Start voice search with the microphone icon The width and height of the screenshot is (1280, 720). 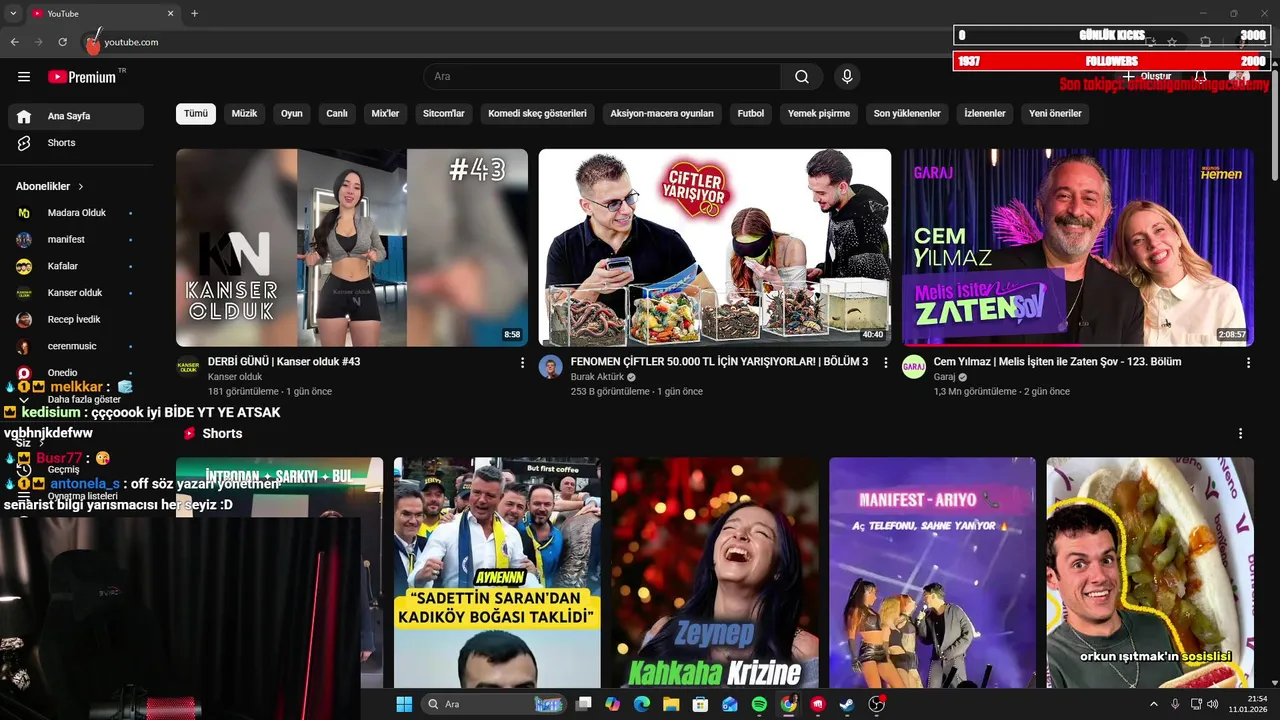click(847, 77)
